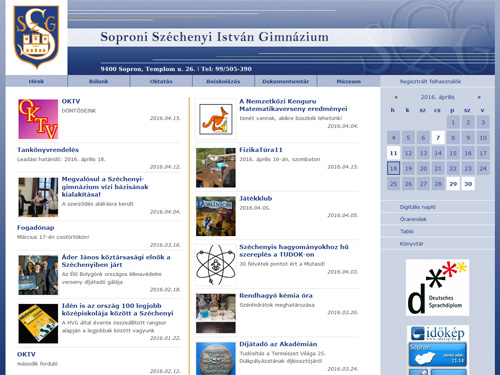Select April 15 in the calendar
500x375 pixels.
coord(453,153)
